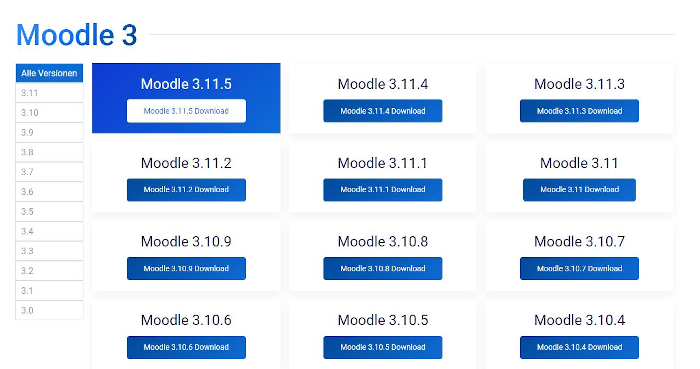
Task: Click the Moodle 3.11.2 Download button
Action: tap(186, 190)
